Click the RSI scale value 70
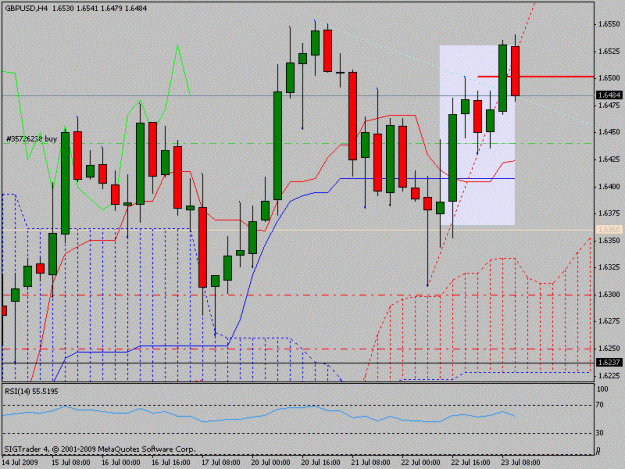 601,405
